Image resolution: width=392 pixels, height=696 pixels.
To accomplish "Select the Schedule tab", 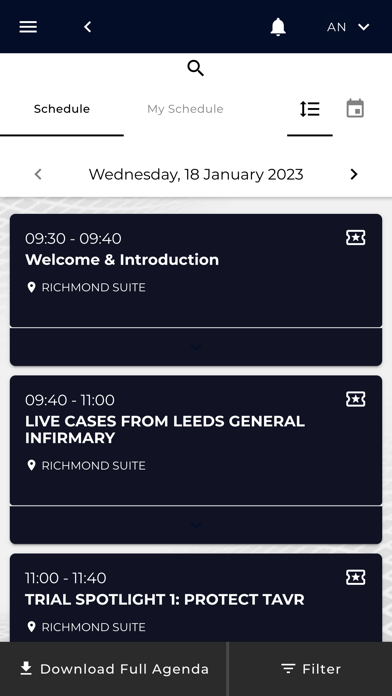I will tap(62, 109).
